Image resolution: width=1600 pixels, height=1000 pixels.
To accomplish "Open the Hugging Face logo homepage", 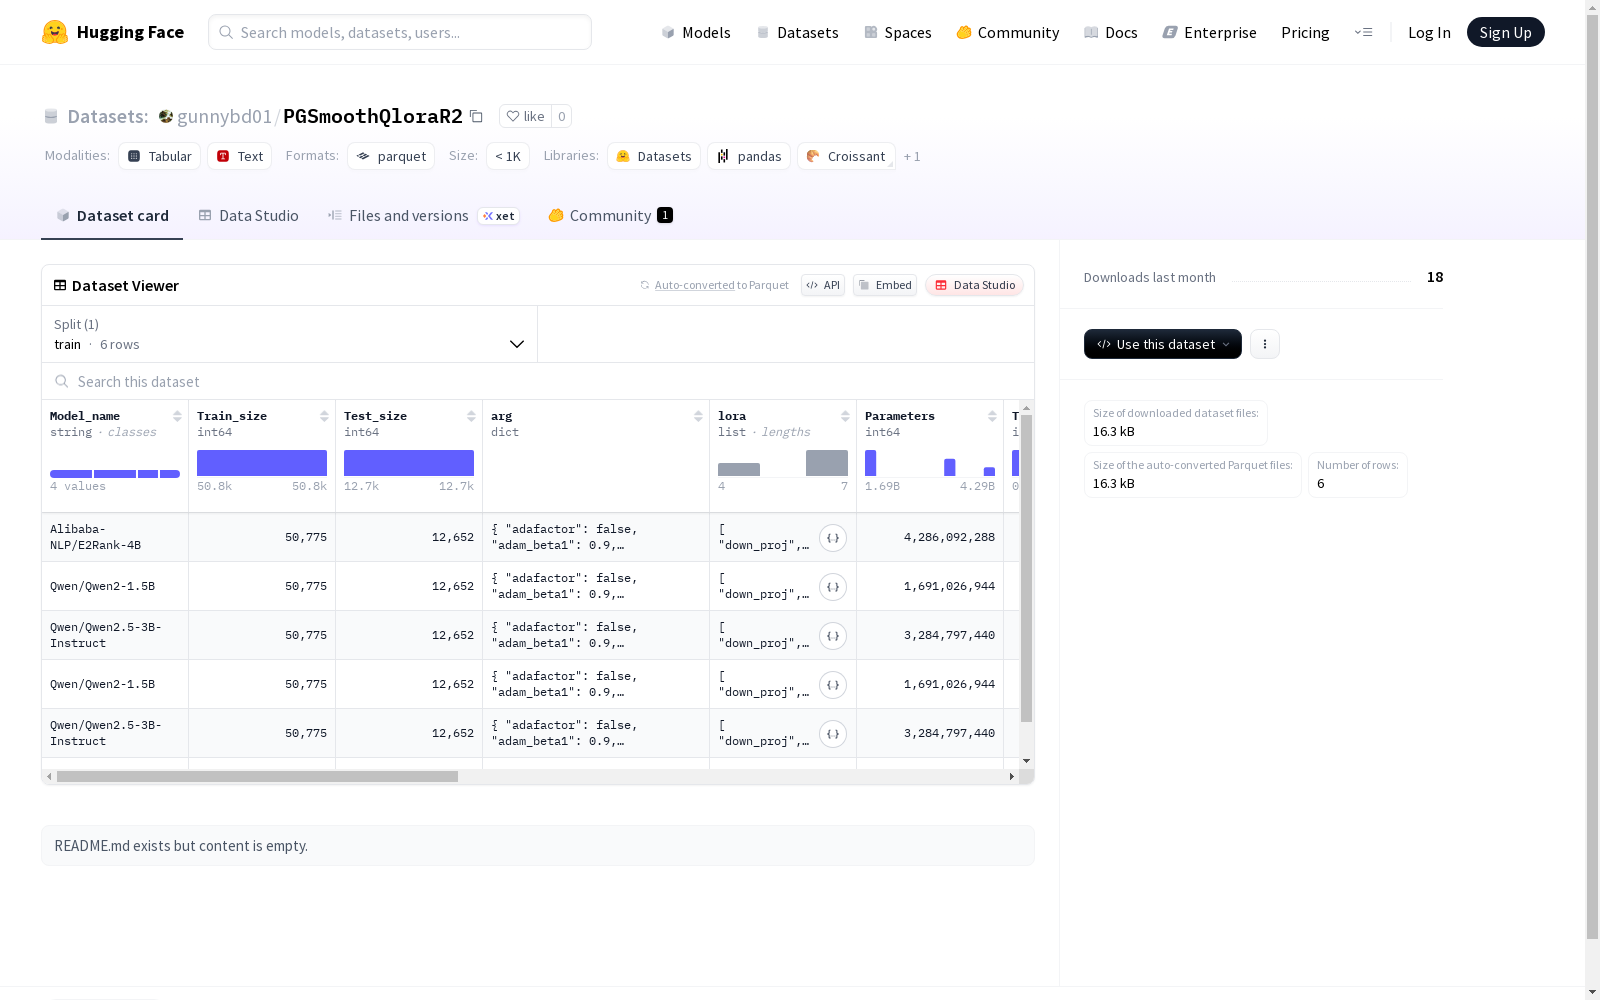I will 113,32.
